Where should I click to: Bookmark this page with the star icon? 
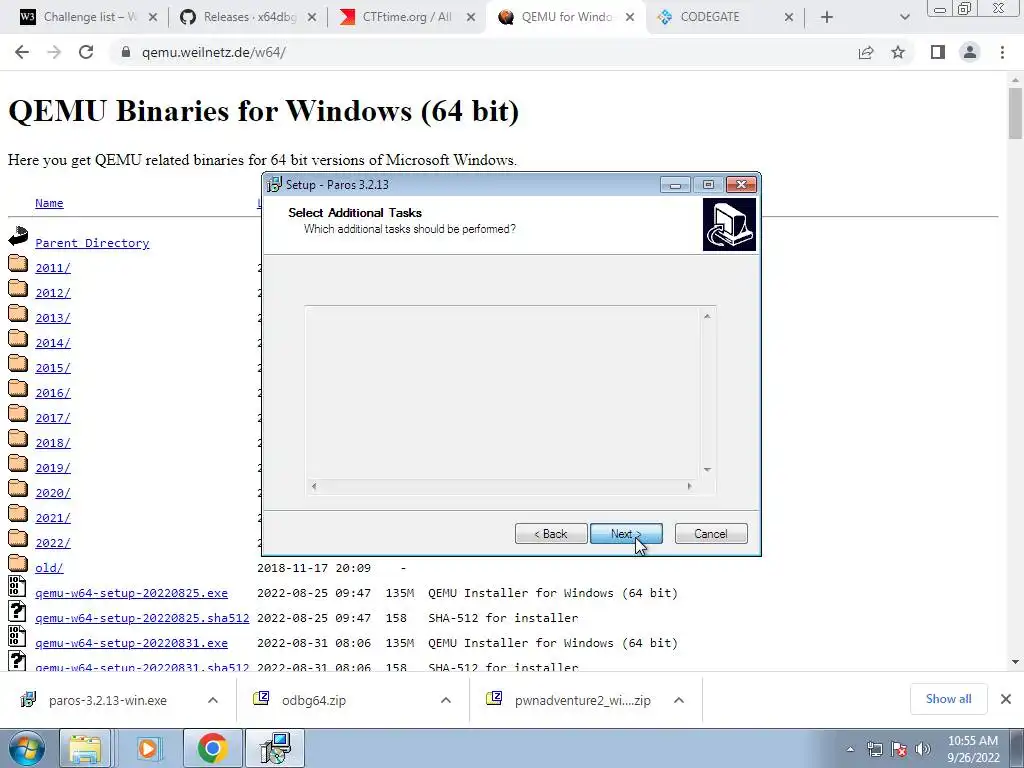[898, 52]
